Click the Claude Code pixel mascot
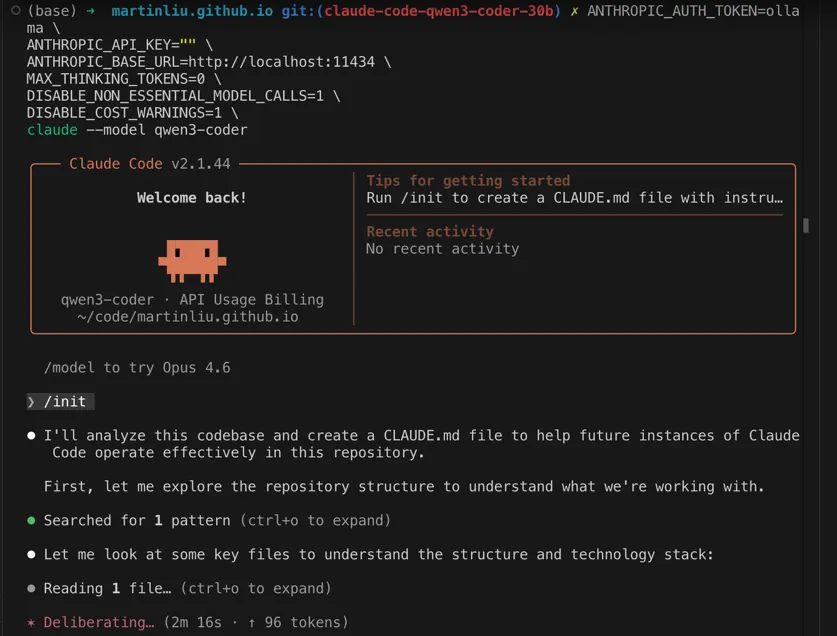The width and height of the screenshot is (837, 636). pos(192,259)
